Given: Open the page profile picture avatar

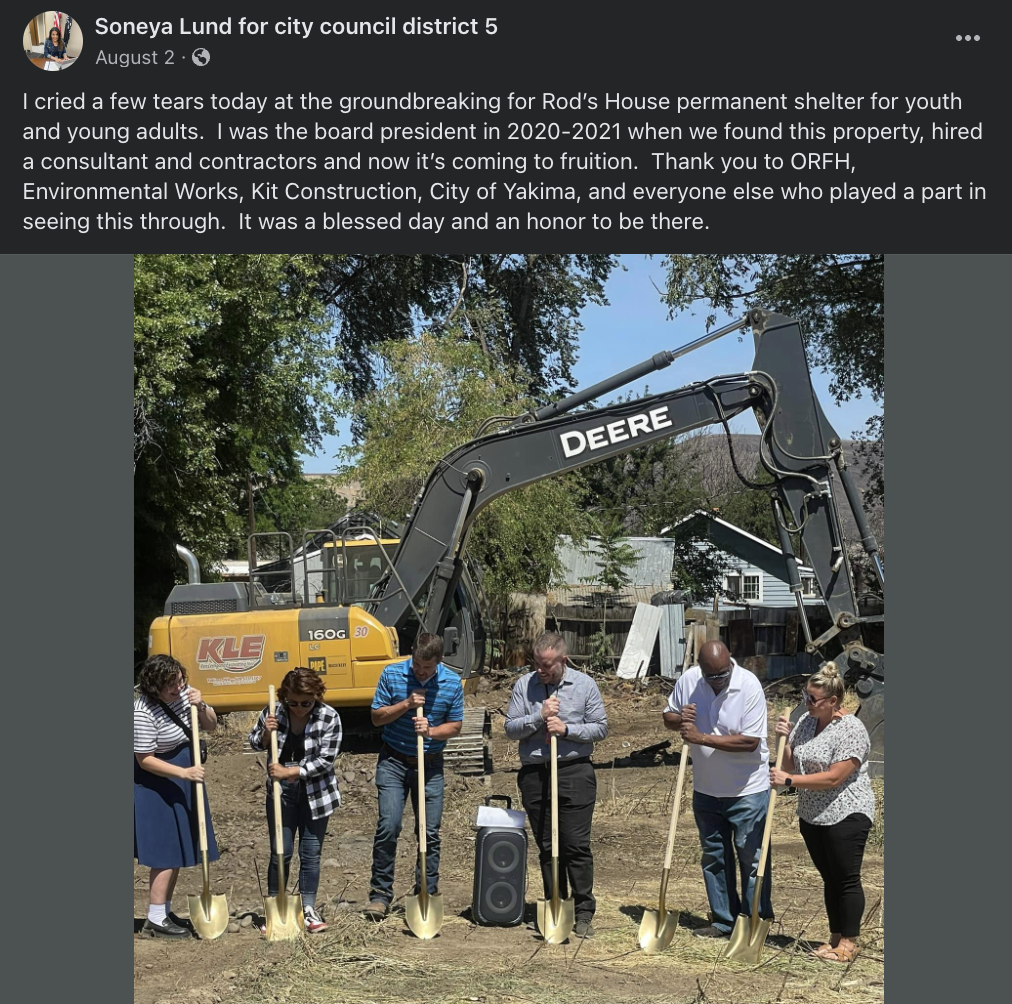Looking at the screenshot, I should pyautogui.click(x=53, y=41).
